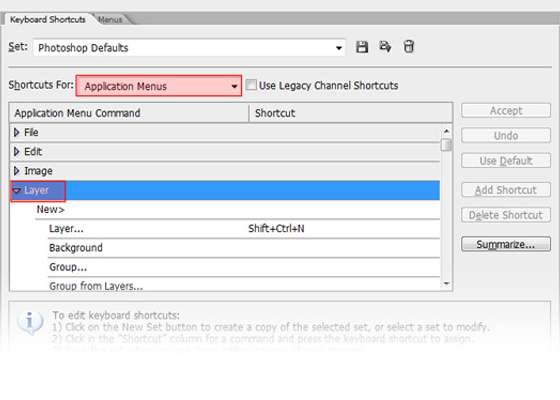Switch to the Keyboard Shortcuts tab

(x=48, y=19)
